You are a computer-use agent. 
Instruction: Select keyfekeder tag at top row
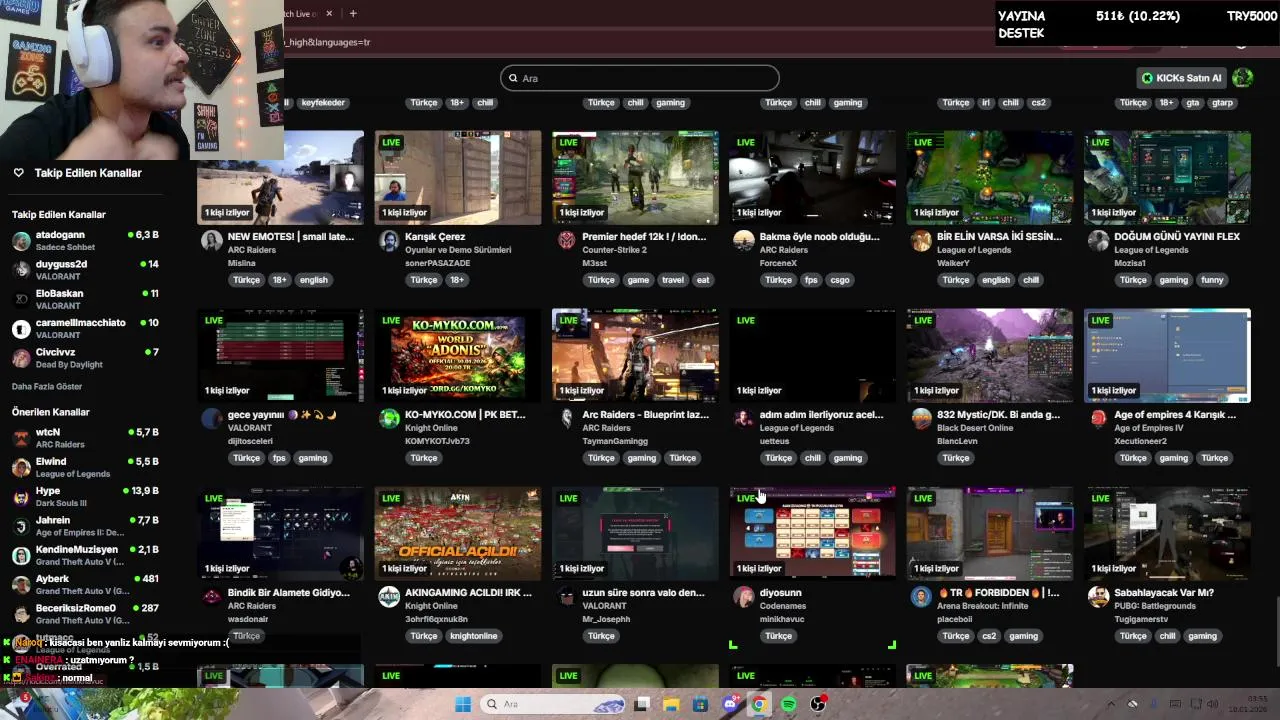pos(323,102)
